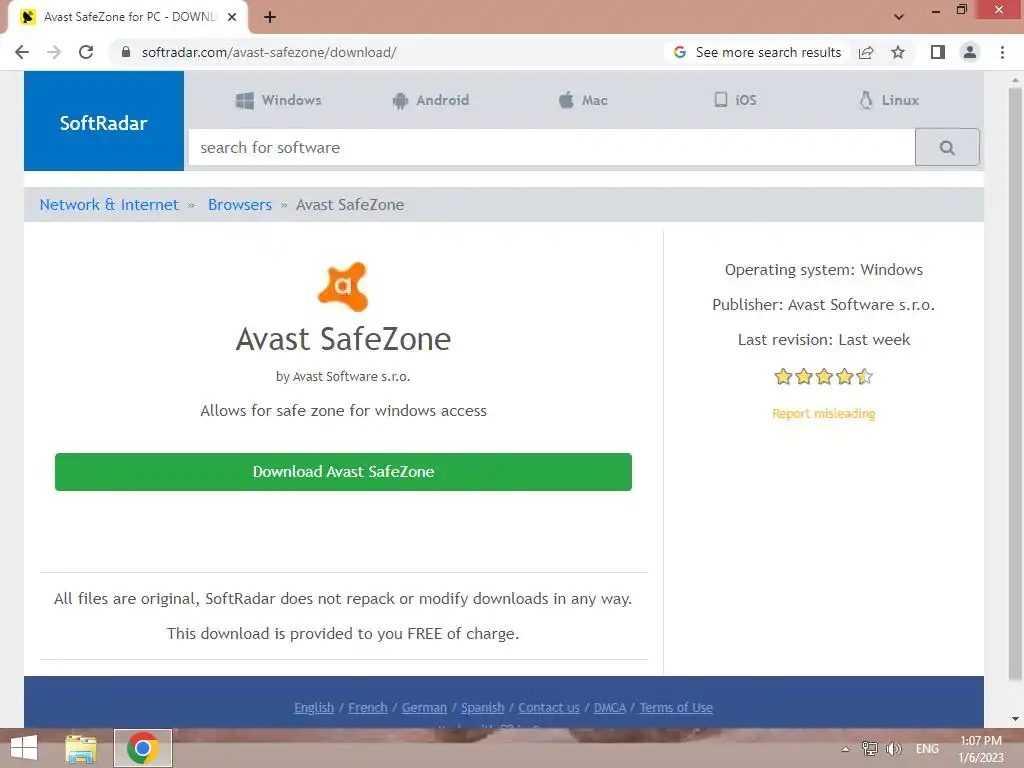The height and width of the screenshot is (768, 1024).
Task: Open Network & Internet breadcrumb
Action: tap(109, 204)
